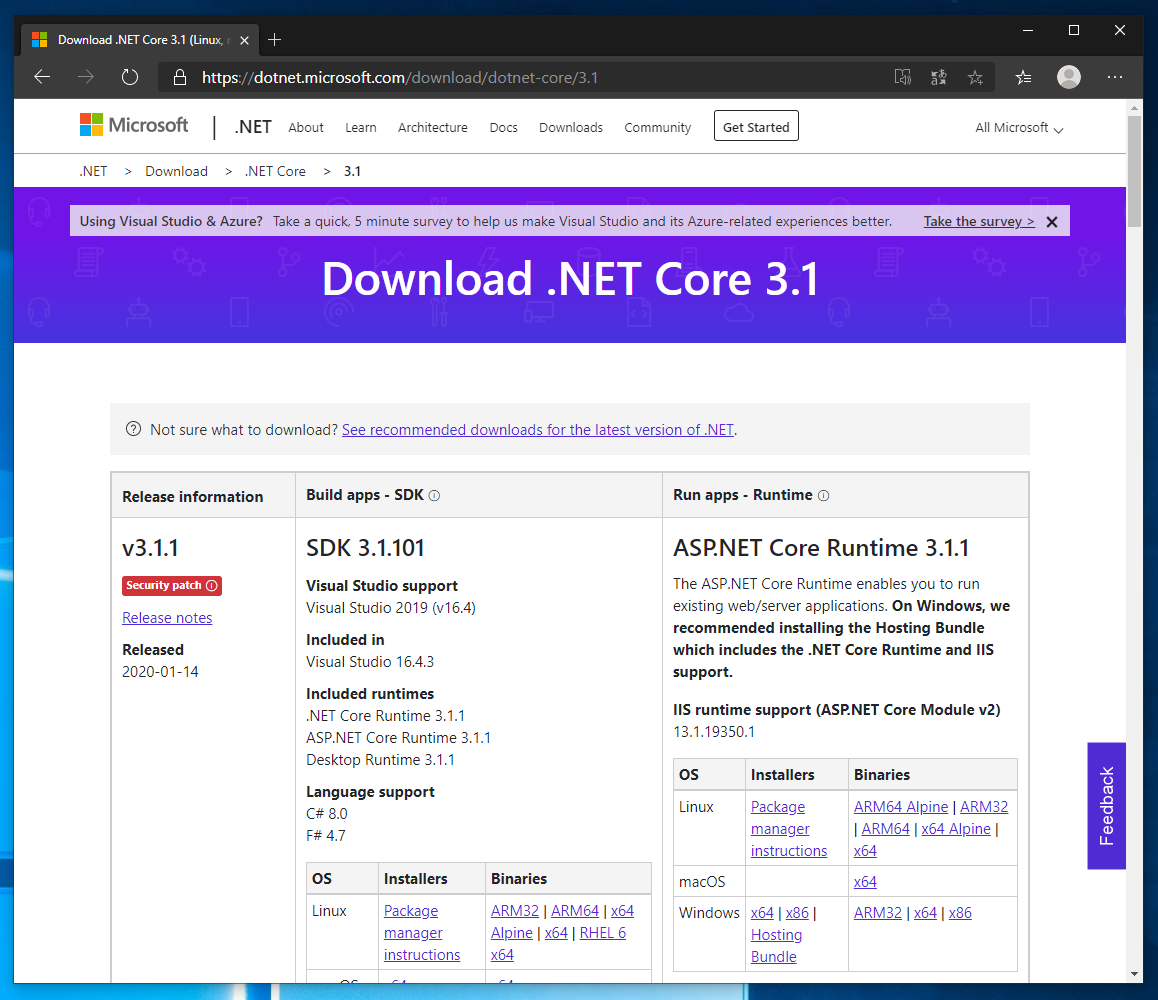The image size is (1158, 1000).
Task: Download Windows Hosting Bundle installer
Action: [x=776, y=946]
